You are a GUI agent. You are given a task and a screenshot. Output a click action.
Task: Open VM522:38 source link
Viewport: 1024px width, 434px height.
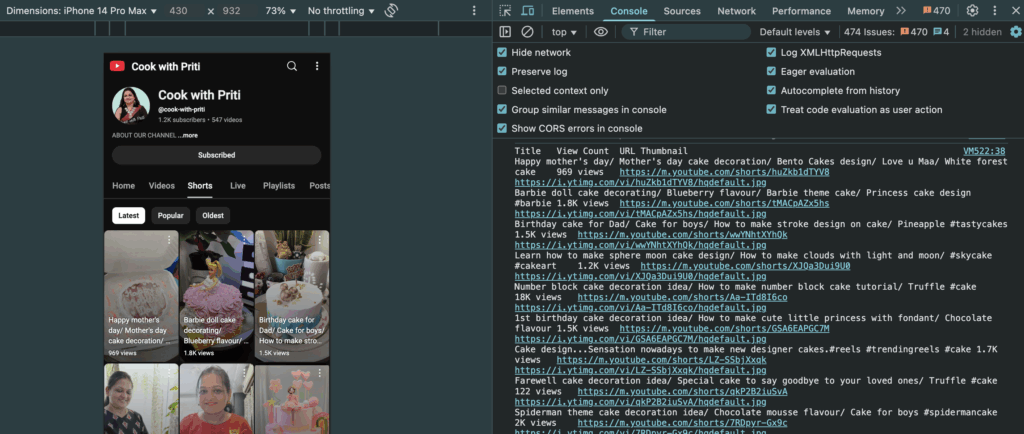(x=984, y=151)
